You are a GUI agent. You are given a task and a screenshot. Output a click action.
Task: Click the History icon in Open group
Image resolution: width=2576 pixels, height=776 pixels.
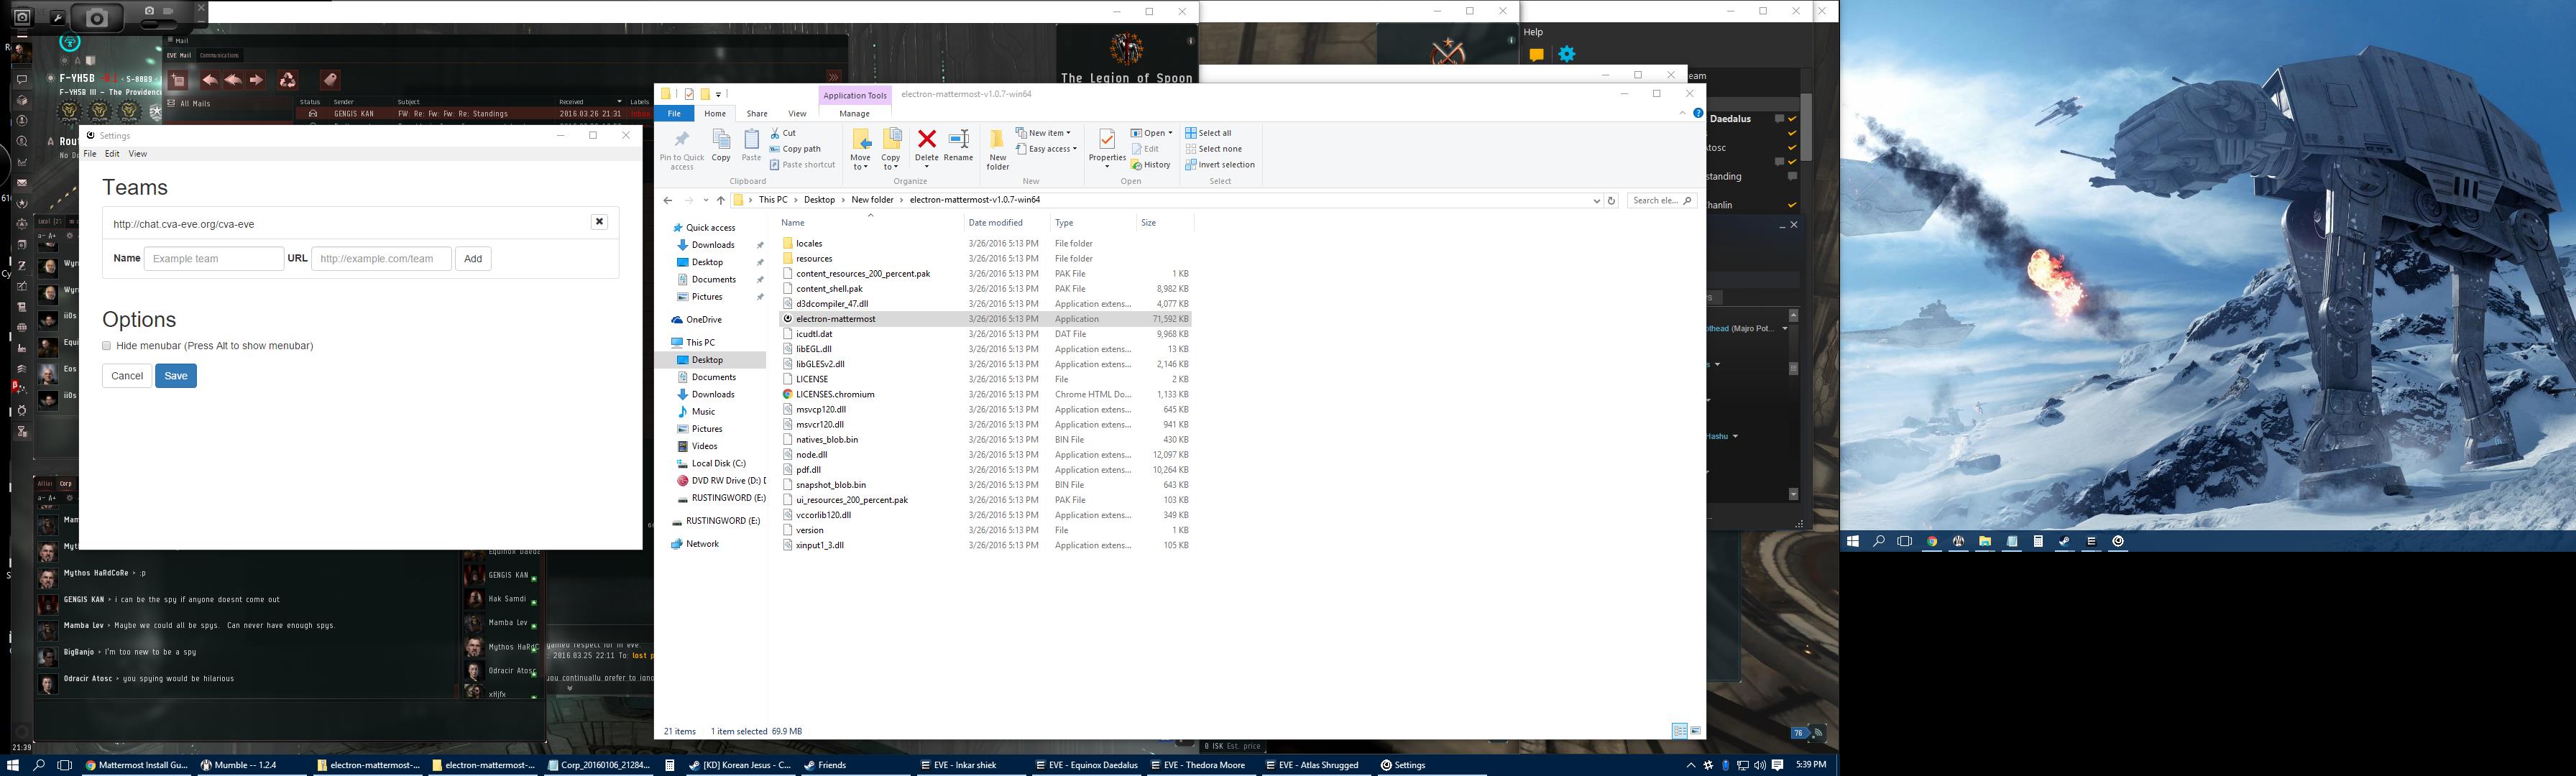pos(1137,165)
